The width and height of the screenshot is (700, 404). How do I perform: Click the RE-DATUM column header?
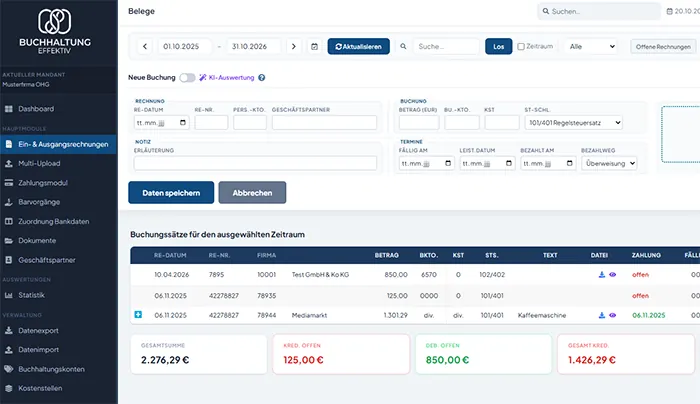[170, 255]
